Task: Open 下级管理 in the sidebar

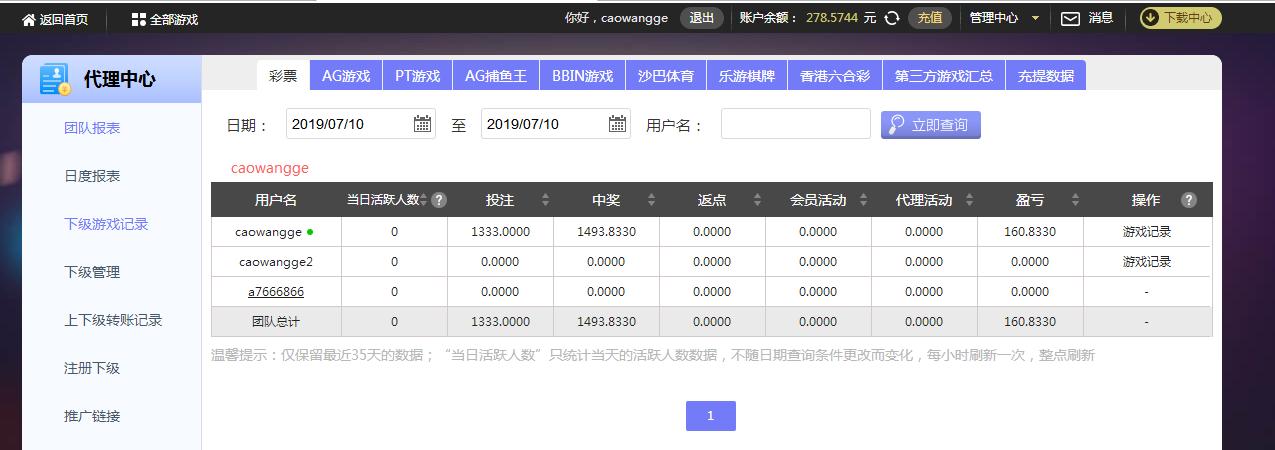Action: click(92, 272)
